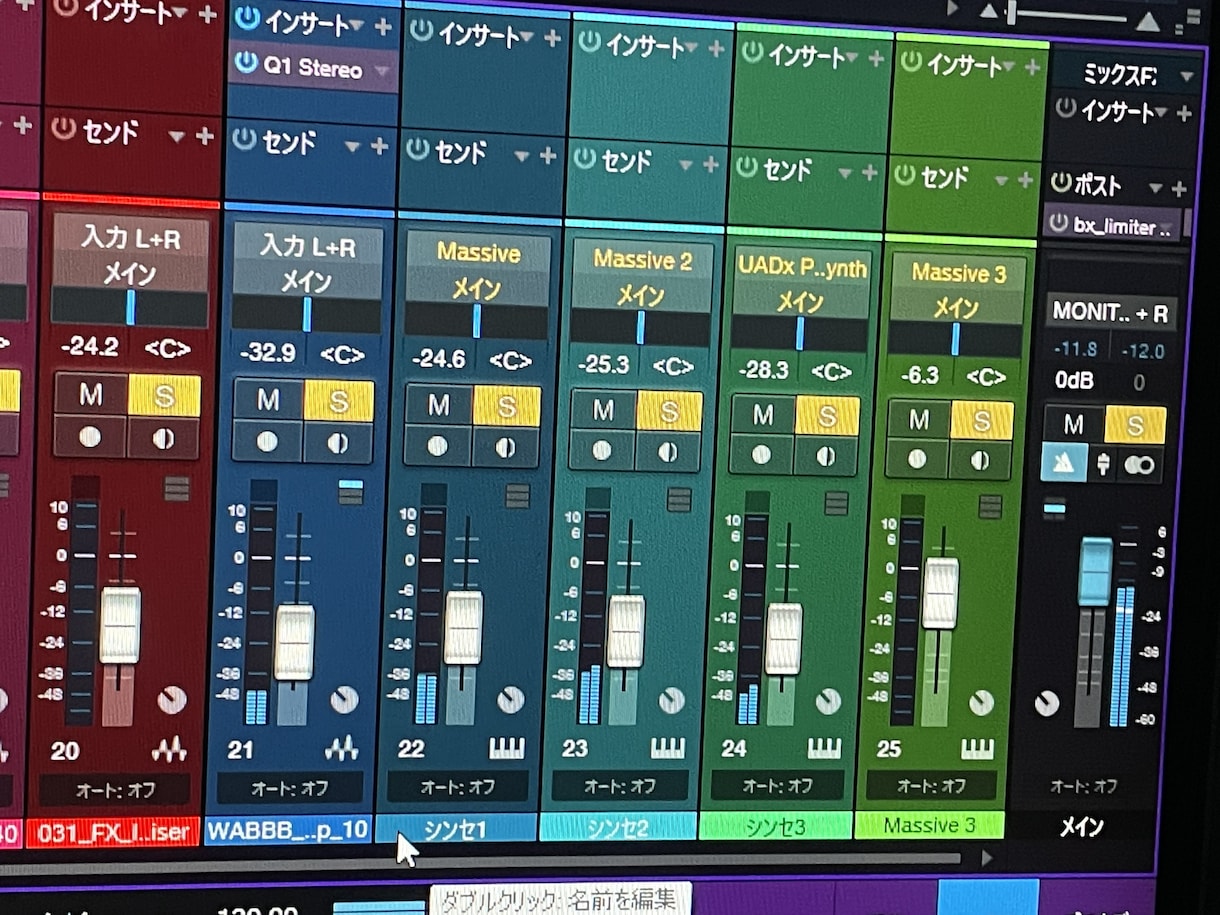Open the UADx P..ynth instrument input selector
Image resolution: width=1220 pixels, height=915 pixels.
802,266
